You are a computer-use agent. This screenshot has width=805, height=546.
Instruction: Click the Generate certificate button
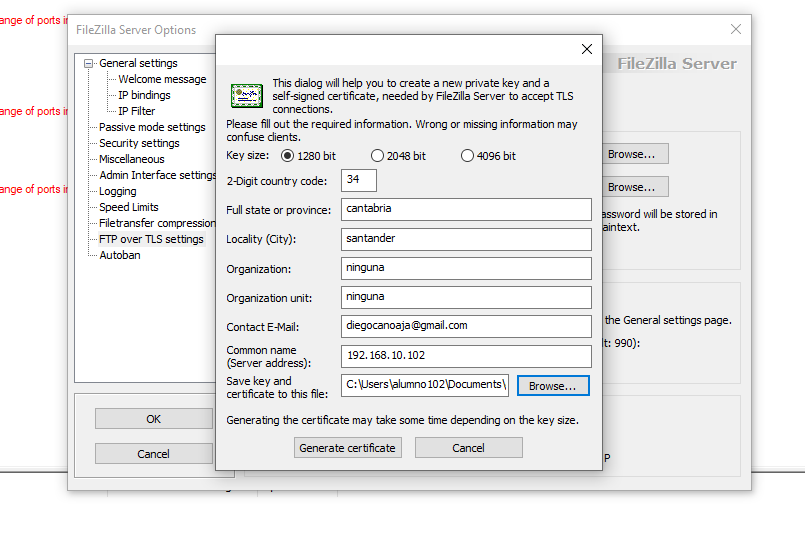point(348,448)
